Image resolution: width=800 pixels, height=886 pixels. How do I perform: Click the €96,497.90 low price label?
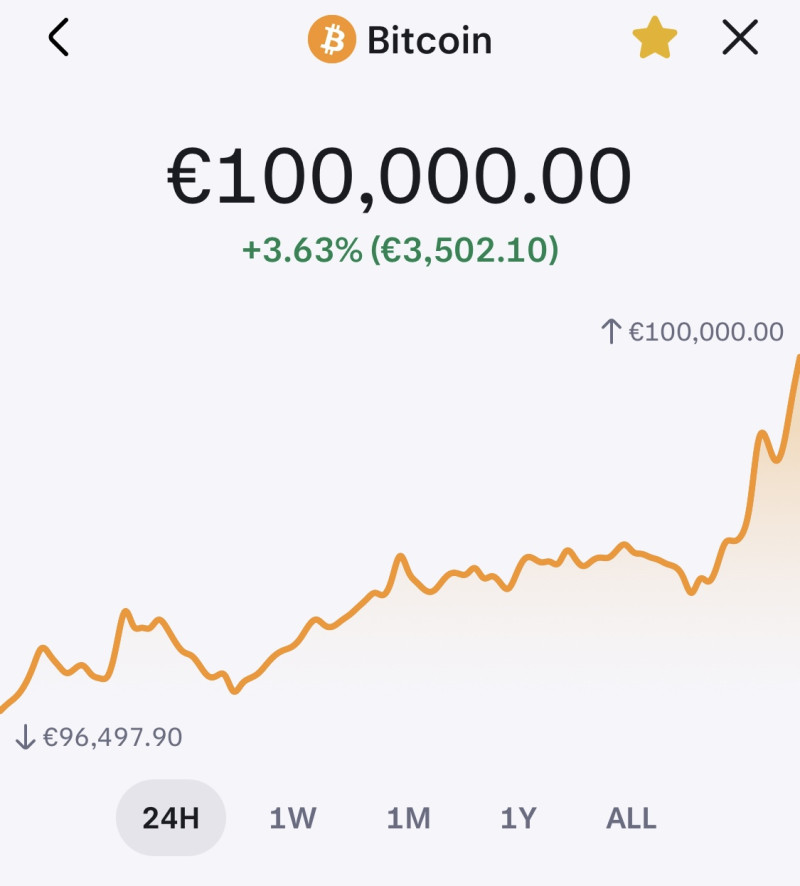point(112,737)
